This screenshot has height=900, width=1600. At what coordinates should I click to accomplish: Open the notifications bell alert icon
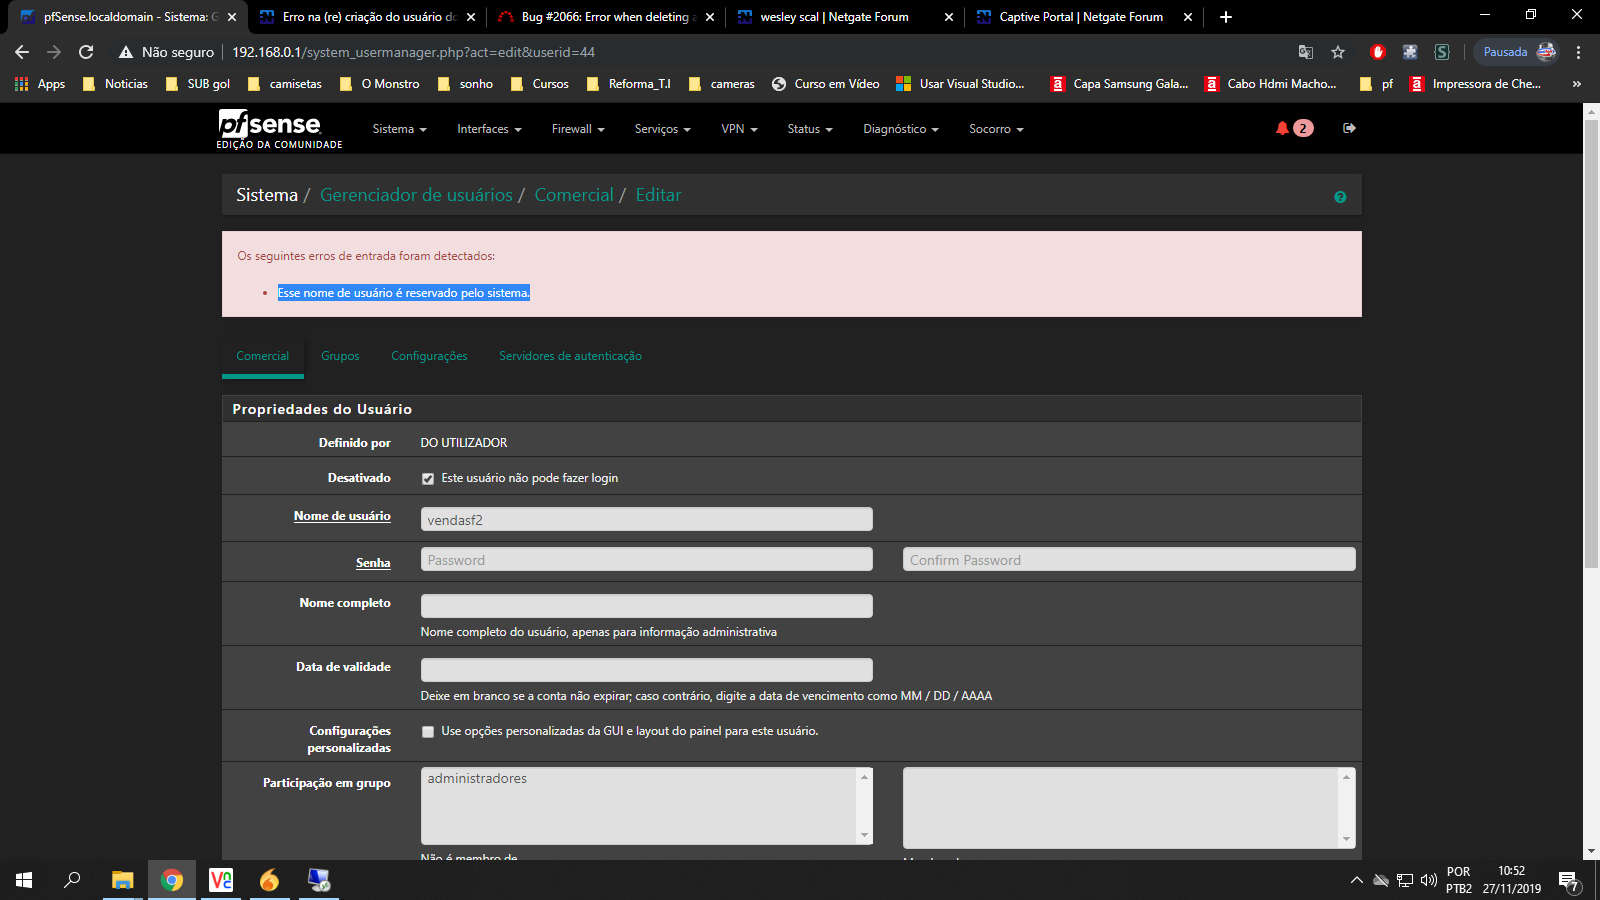click(x=1282, y=128)
